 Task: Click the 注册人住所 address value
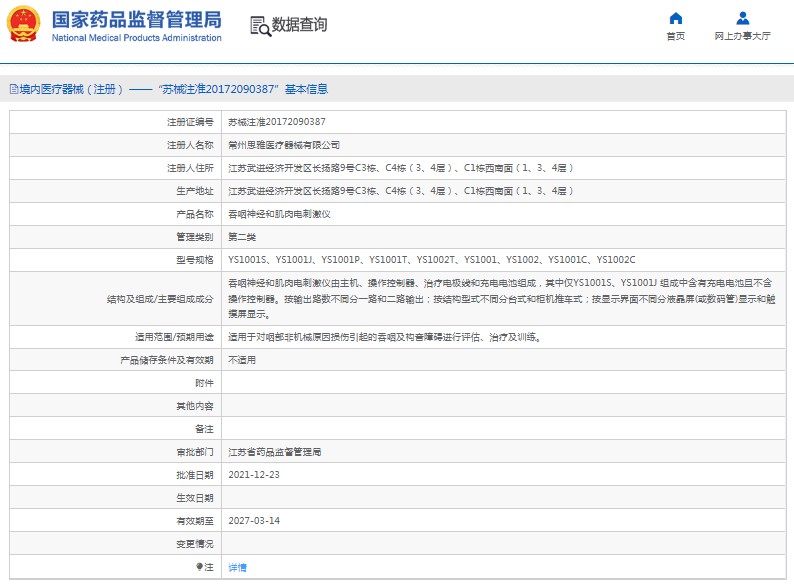click(400, 168)
